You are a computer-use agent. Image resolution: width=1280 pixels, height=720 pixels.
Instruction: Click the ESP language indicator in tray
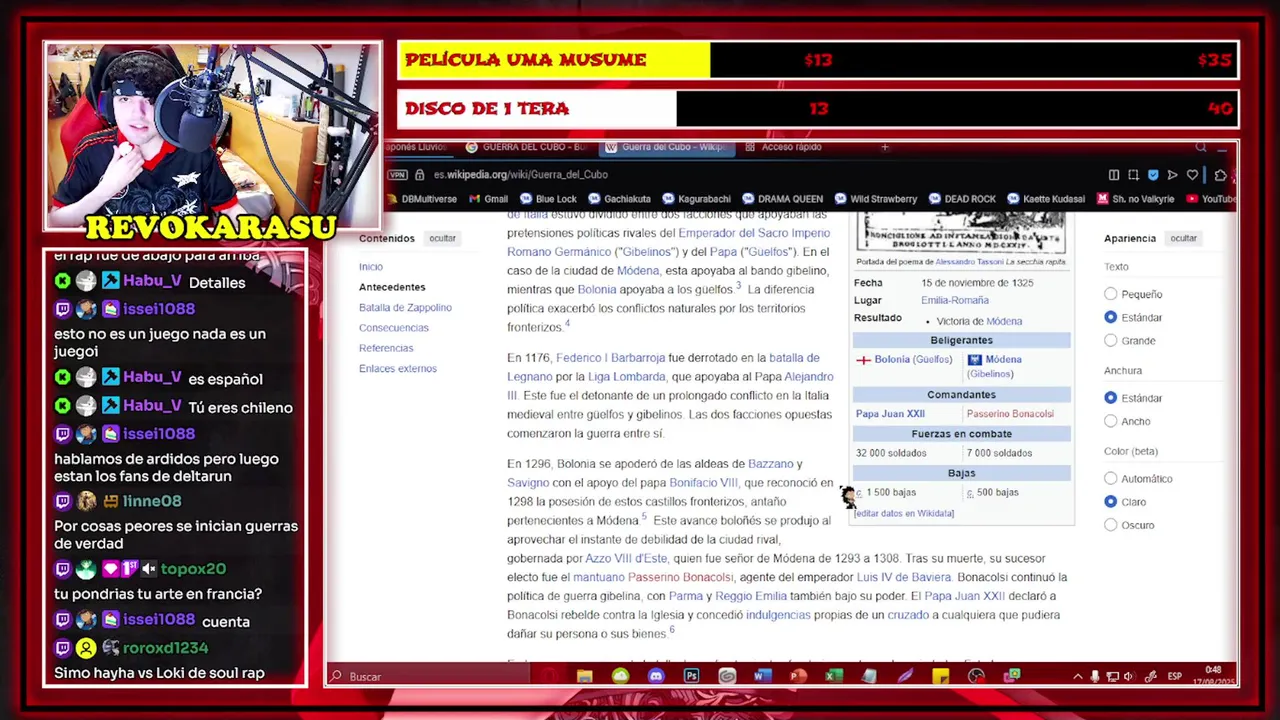[x=1175, y=677]
